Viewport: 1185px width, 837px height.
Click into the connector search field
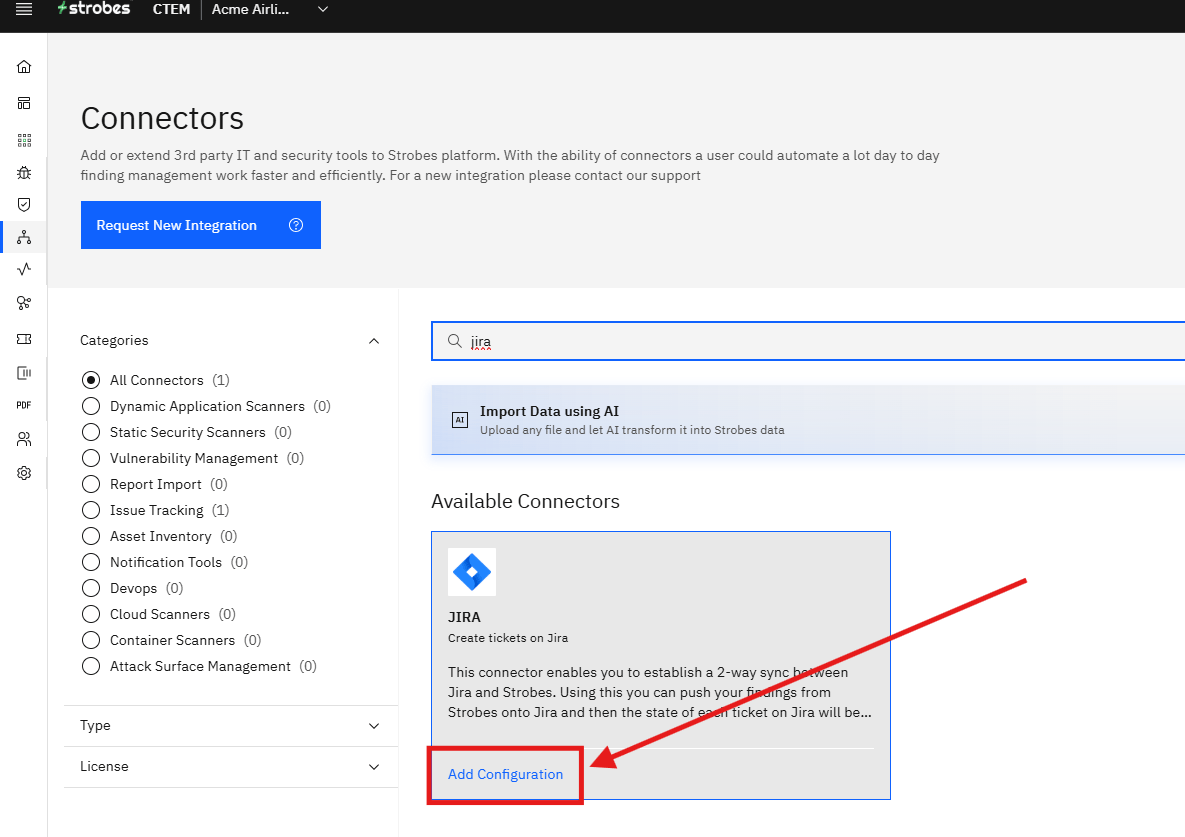click(x=808, y=341)
